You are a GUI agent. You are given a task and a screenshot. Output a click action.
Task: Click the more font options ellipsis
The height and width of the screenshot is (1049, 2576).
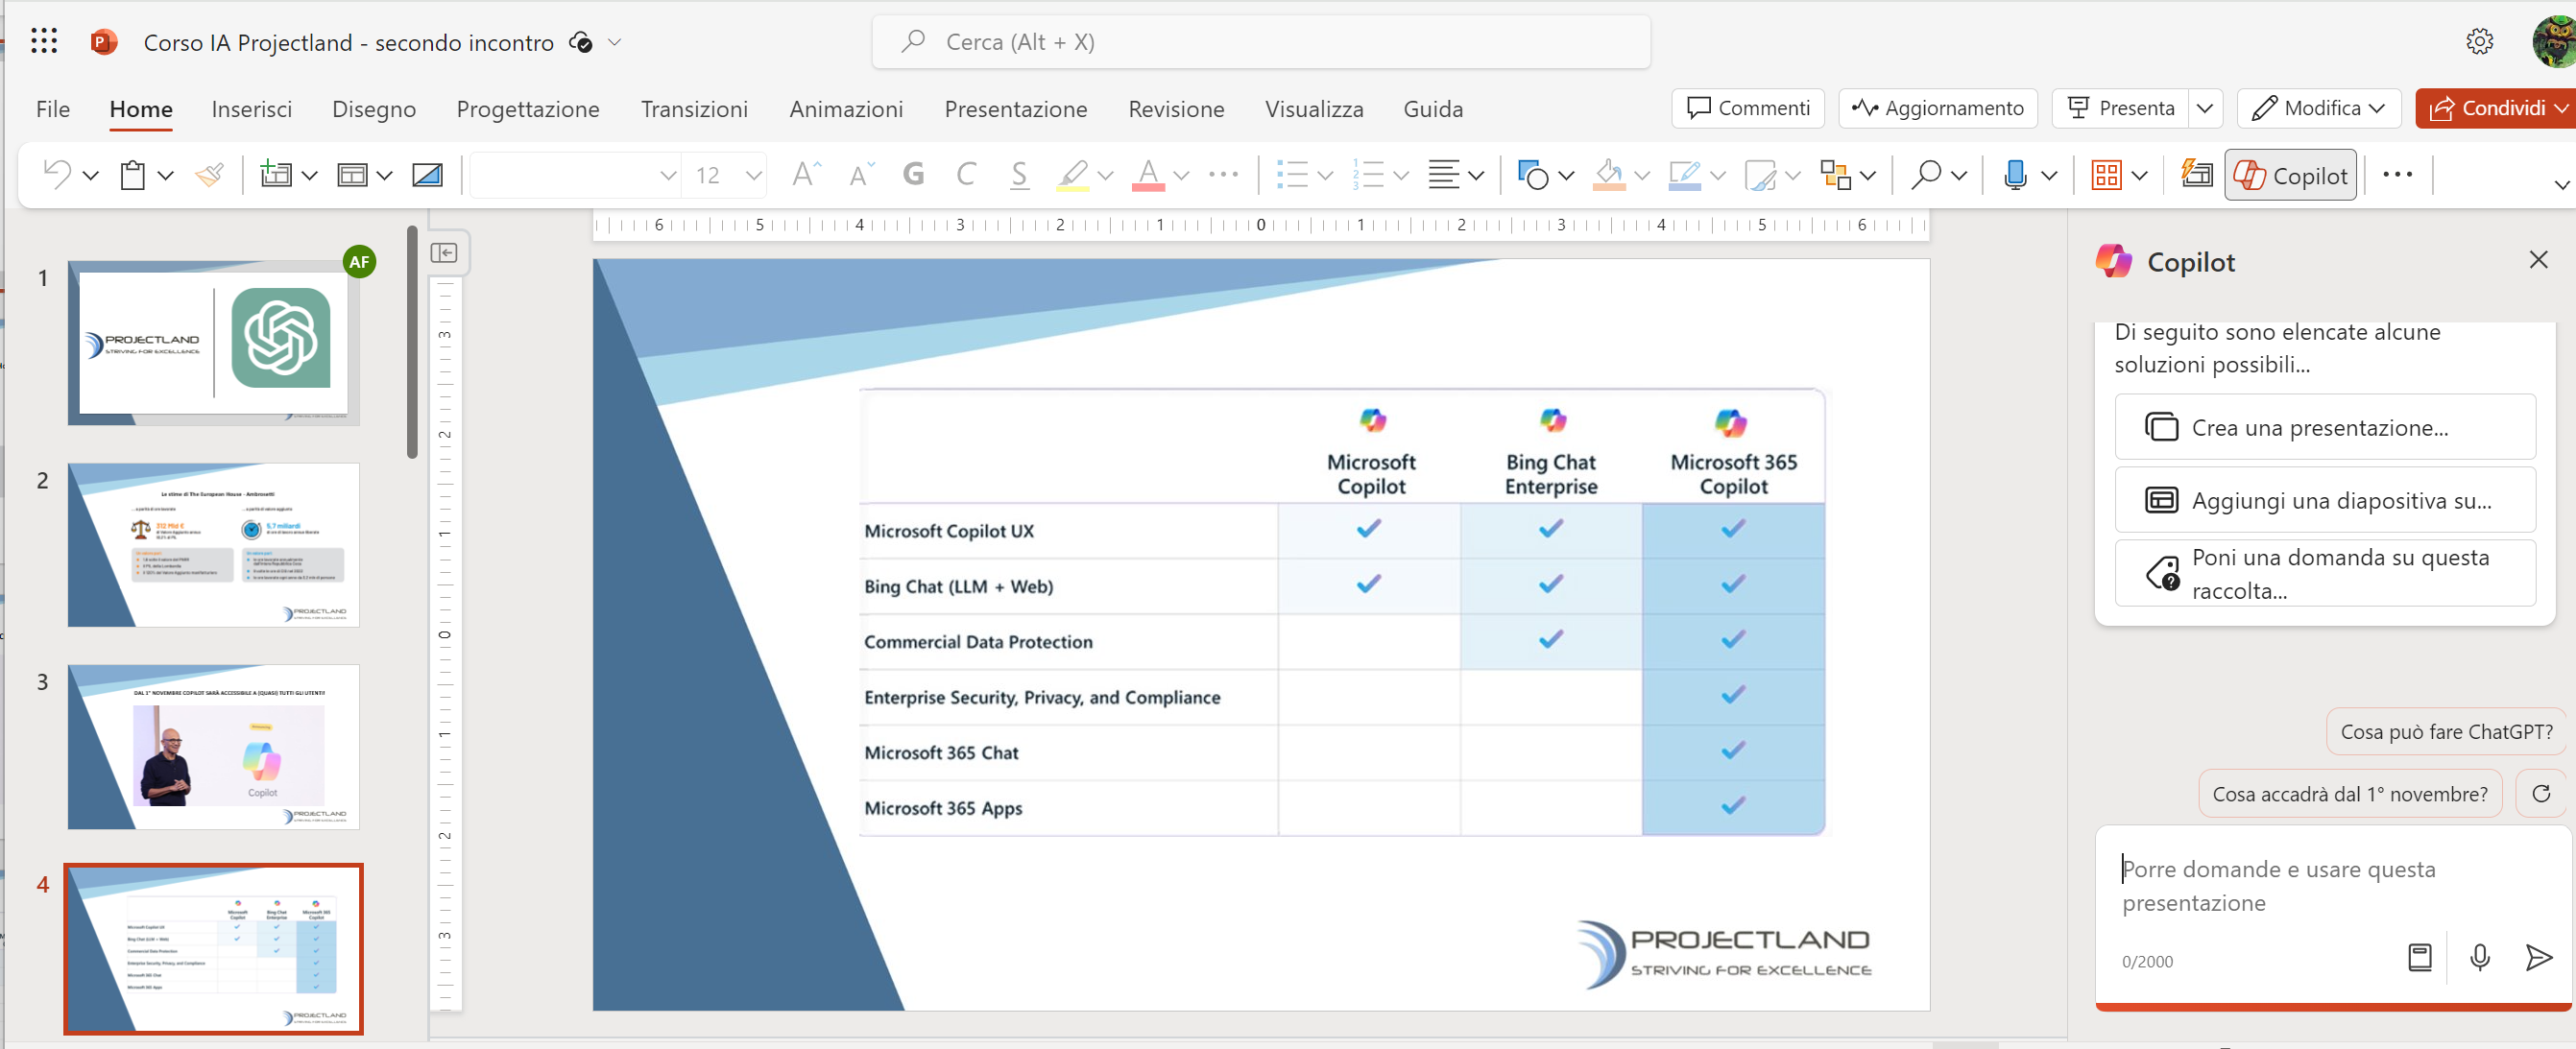tap(1223, 175)
